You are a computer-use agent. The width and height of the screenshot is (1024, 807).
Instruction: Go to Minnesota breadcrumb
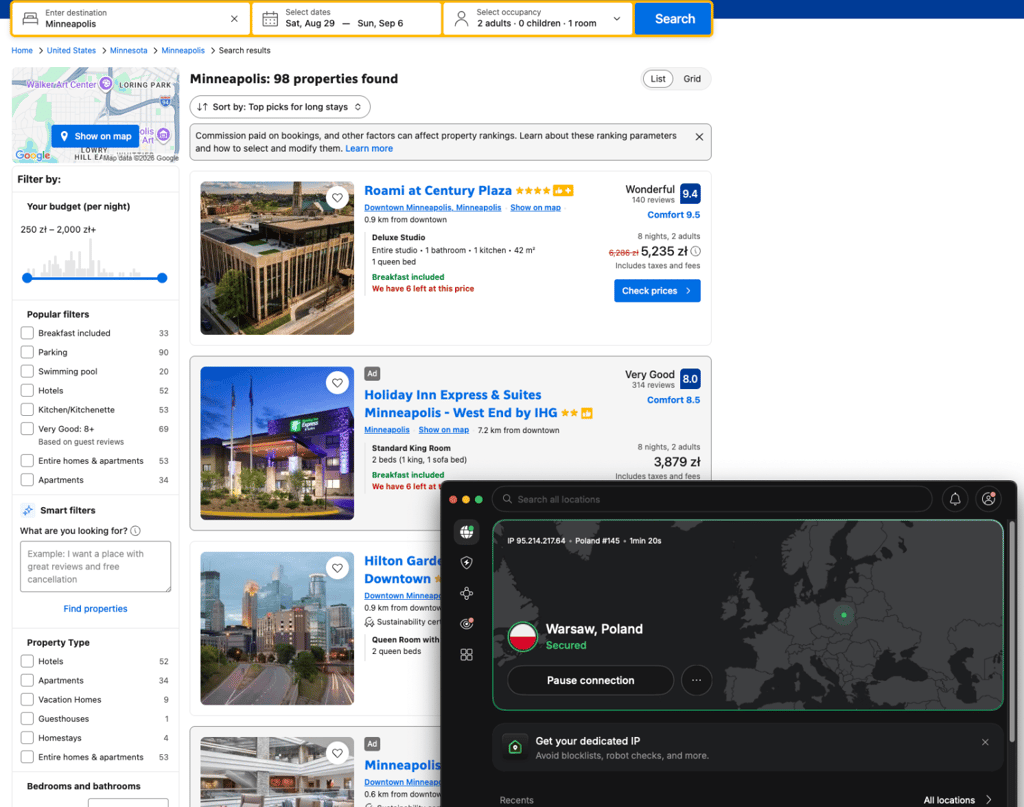tap(129, 50)
